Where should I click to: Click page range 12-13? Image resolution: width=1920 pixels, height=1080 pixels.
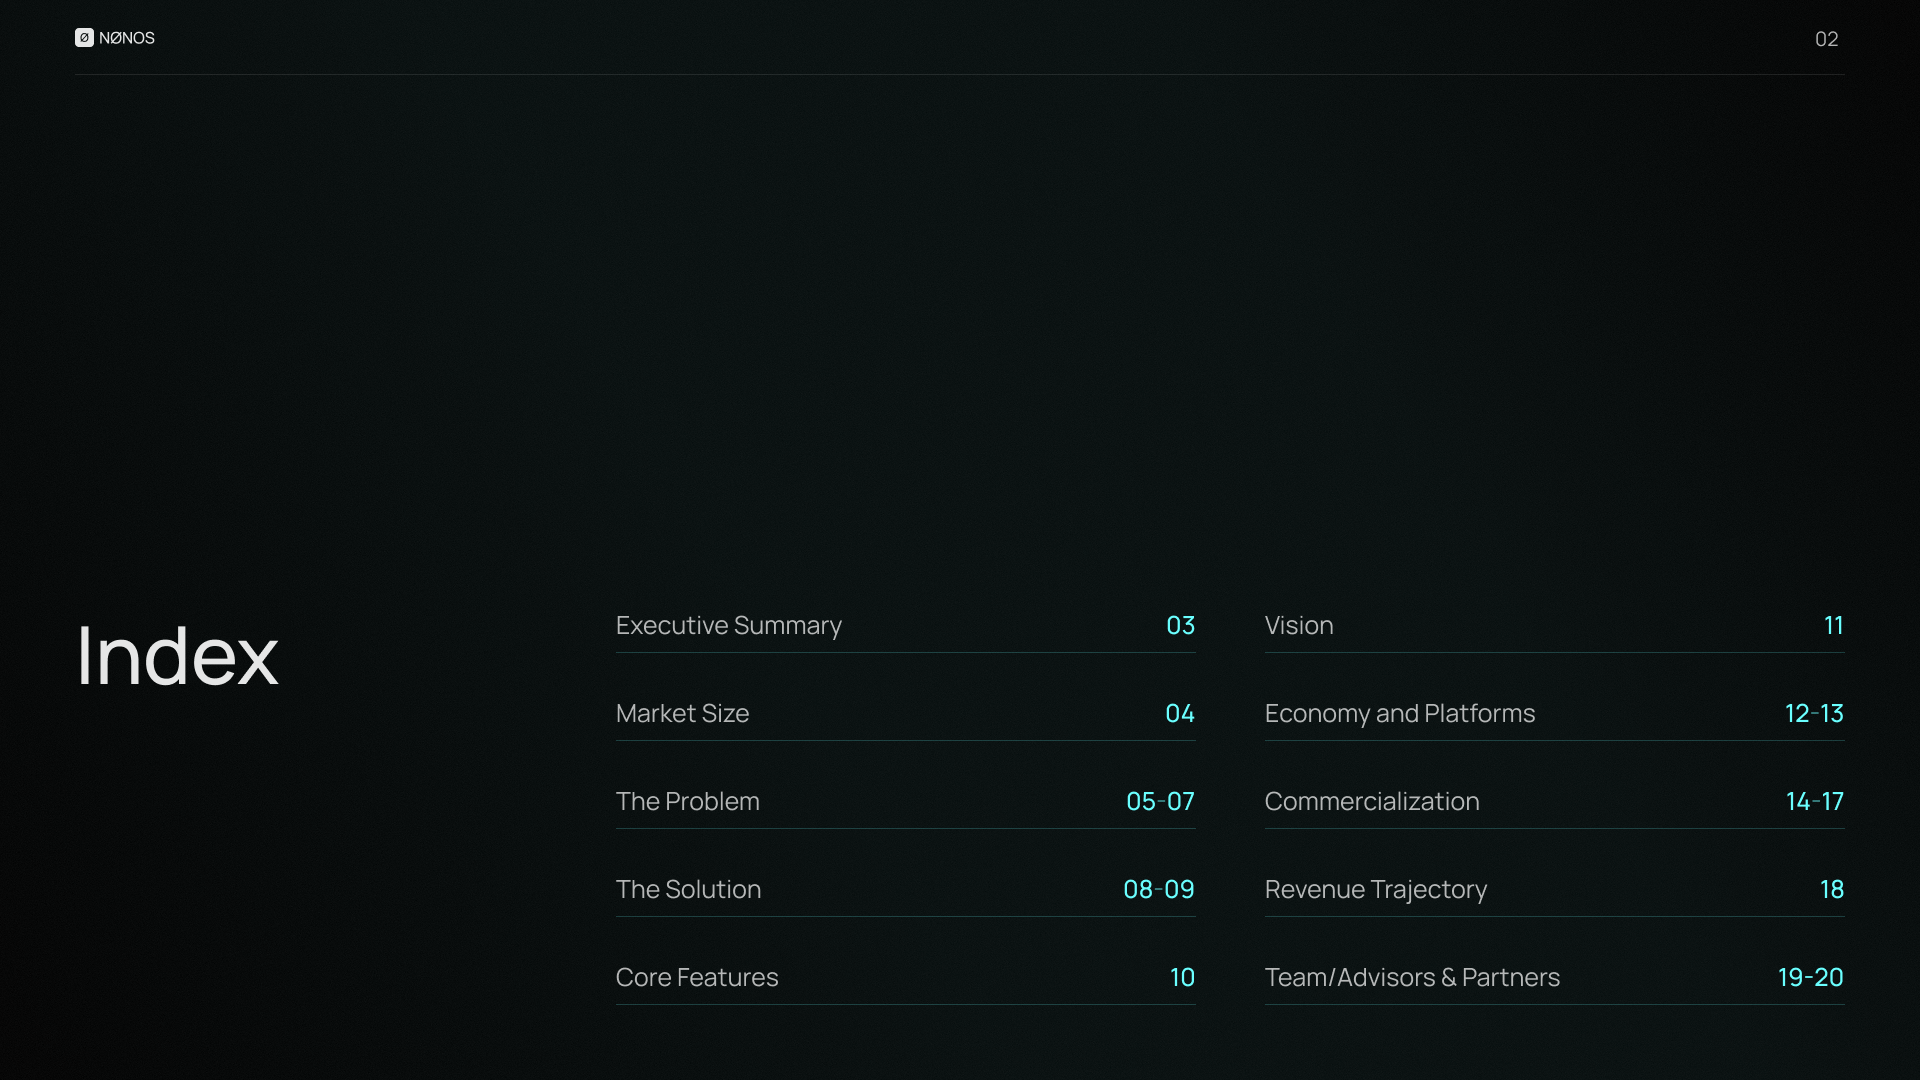(1813, 714)
